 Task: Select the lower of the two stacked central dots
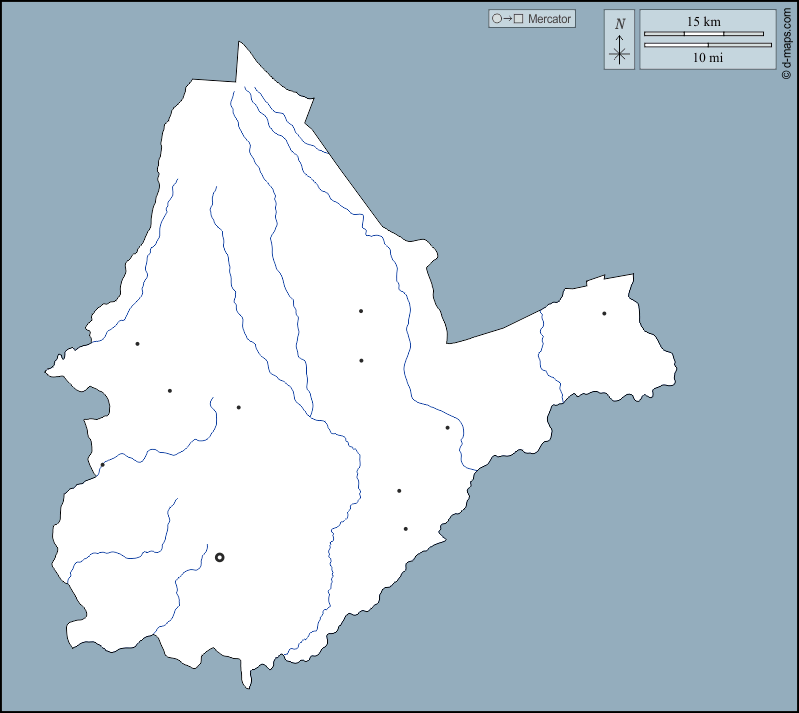click(361, 360)
